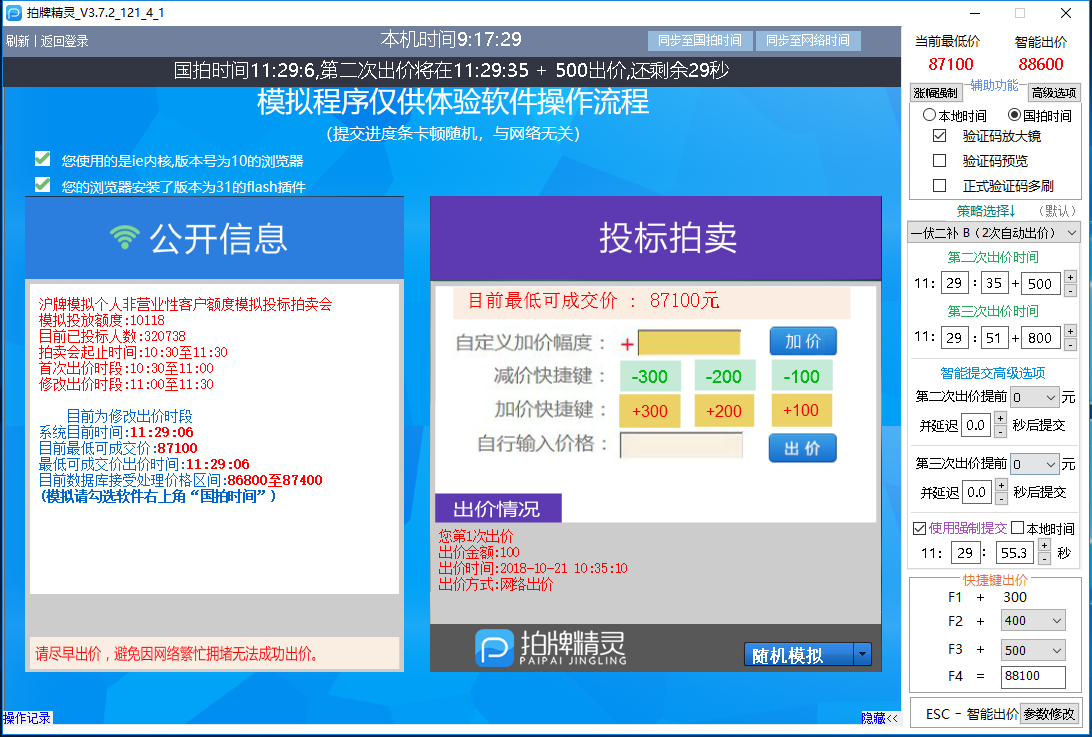Click 策略选择 expander label
The image size is (1092, 737).
pyautogui.click(x=985, y=210)
